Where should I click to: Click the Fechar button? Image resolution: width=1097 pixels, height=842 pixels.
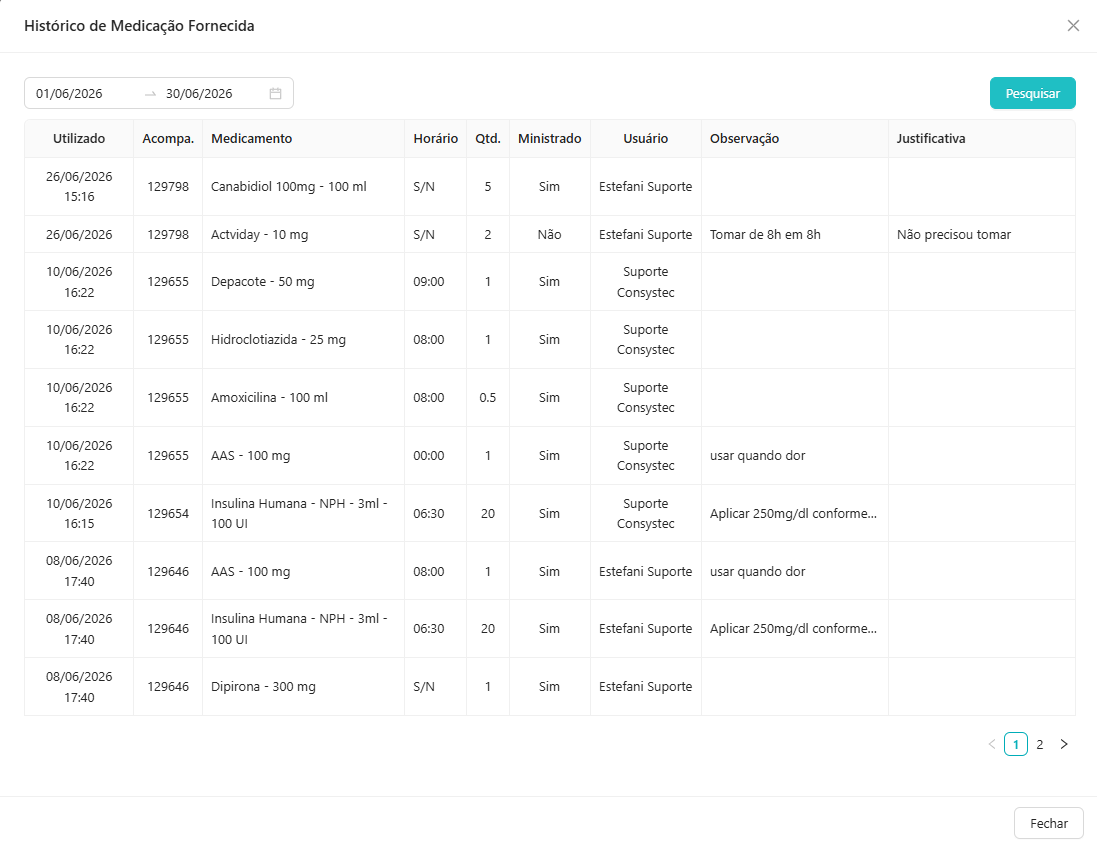coord(1048,823)
